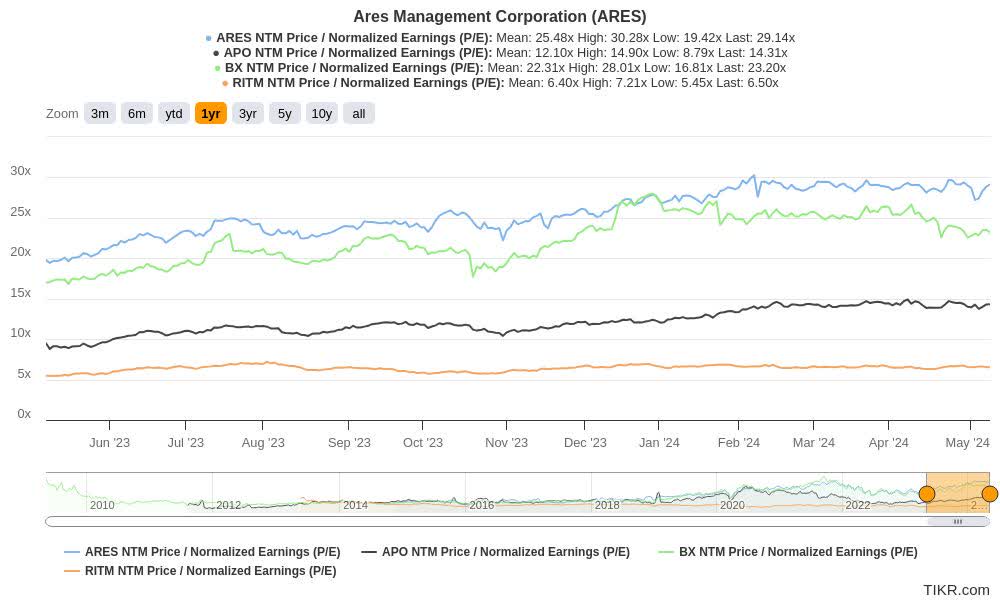Select the 3m zoom range

(99, 113)
